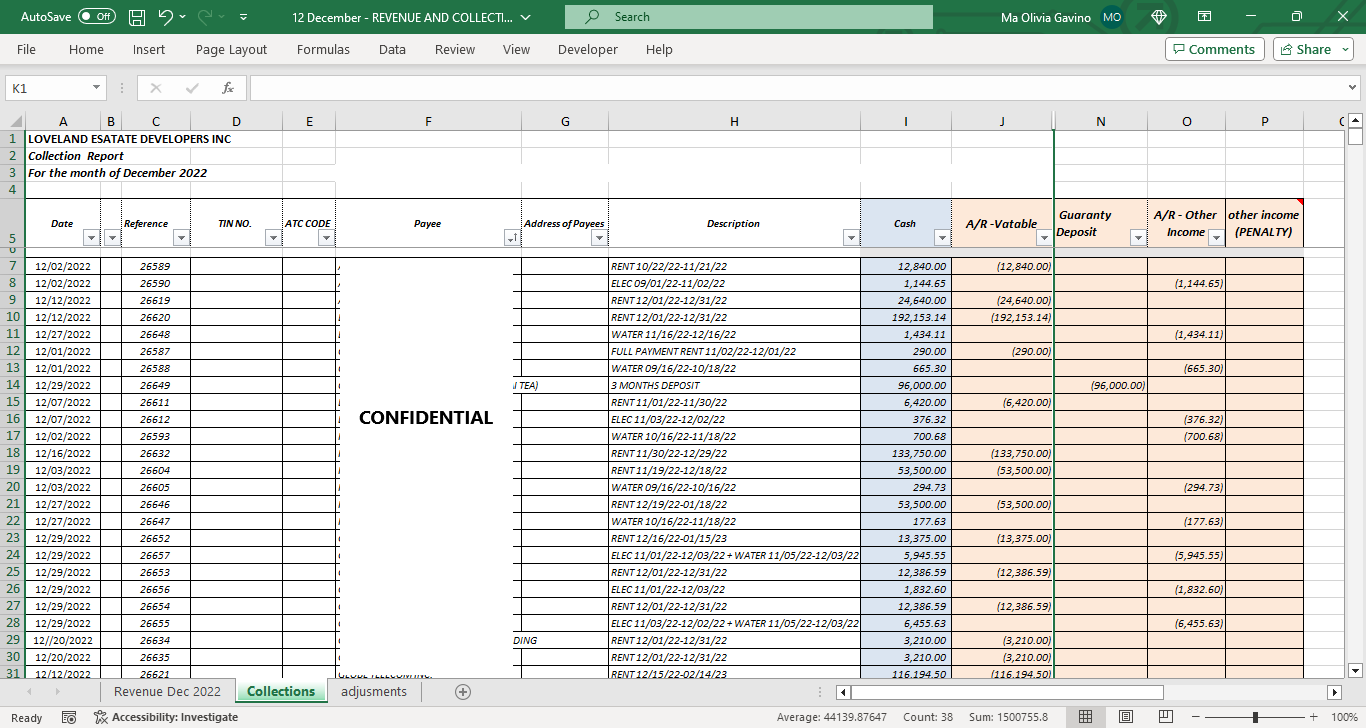
Task: Click the Save icon in title bar
Action: point(137,17)
